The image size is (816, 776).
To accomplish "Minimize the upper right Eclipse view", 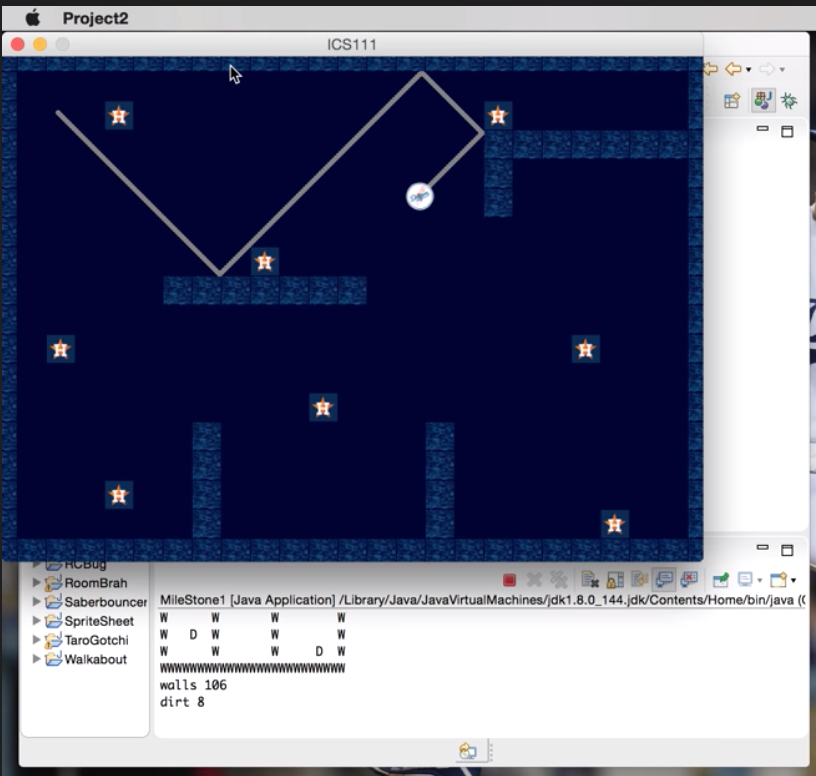I will [x=762, y=129].
